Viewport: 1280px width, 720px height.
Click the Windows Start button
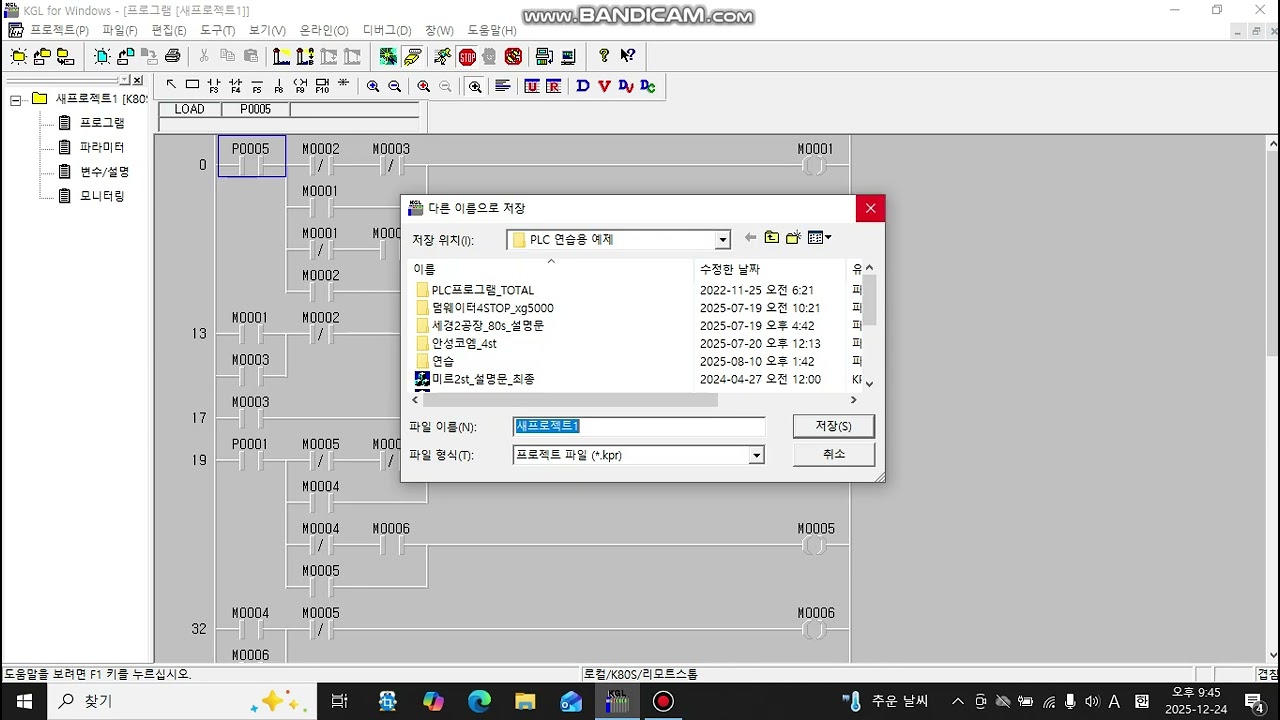pos(23,701)
